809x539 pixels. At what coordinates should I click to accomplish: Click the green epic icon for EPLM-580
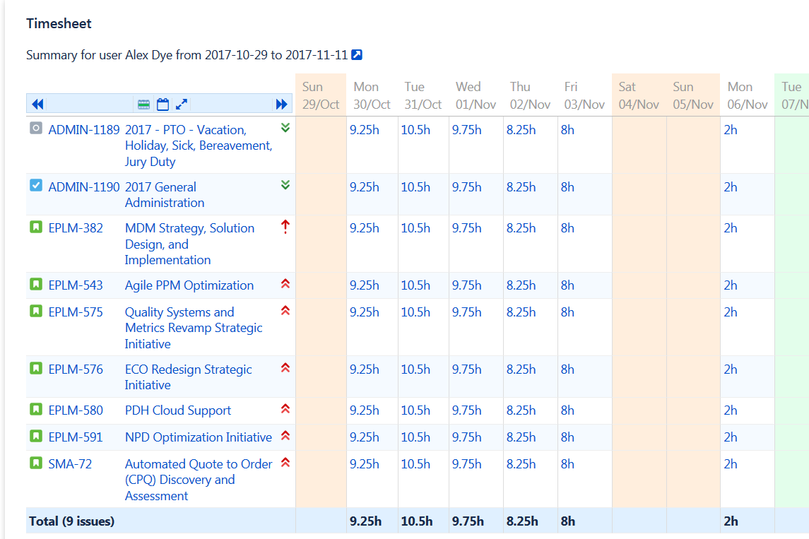point(36,409)
